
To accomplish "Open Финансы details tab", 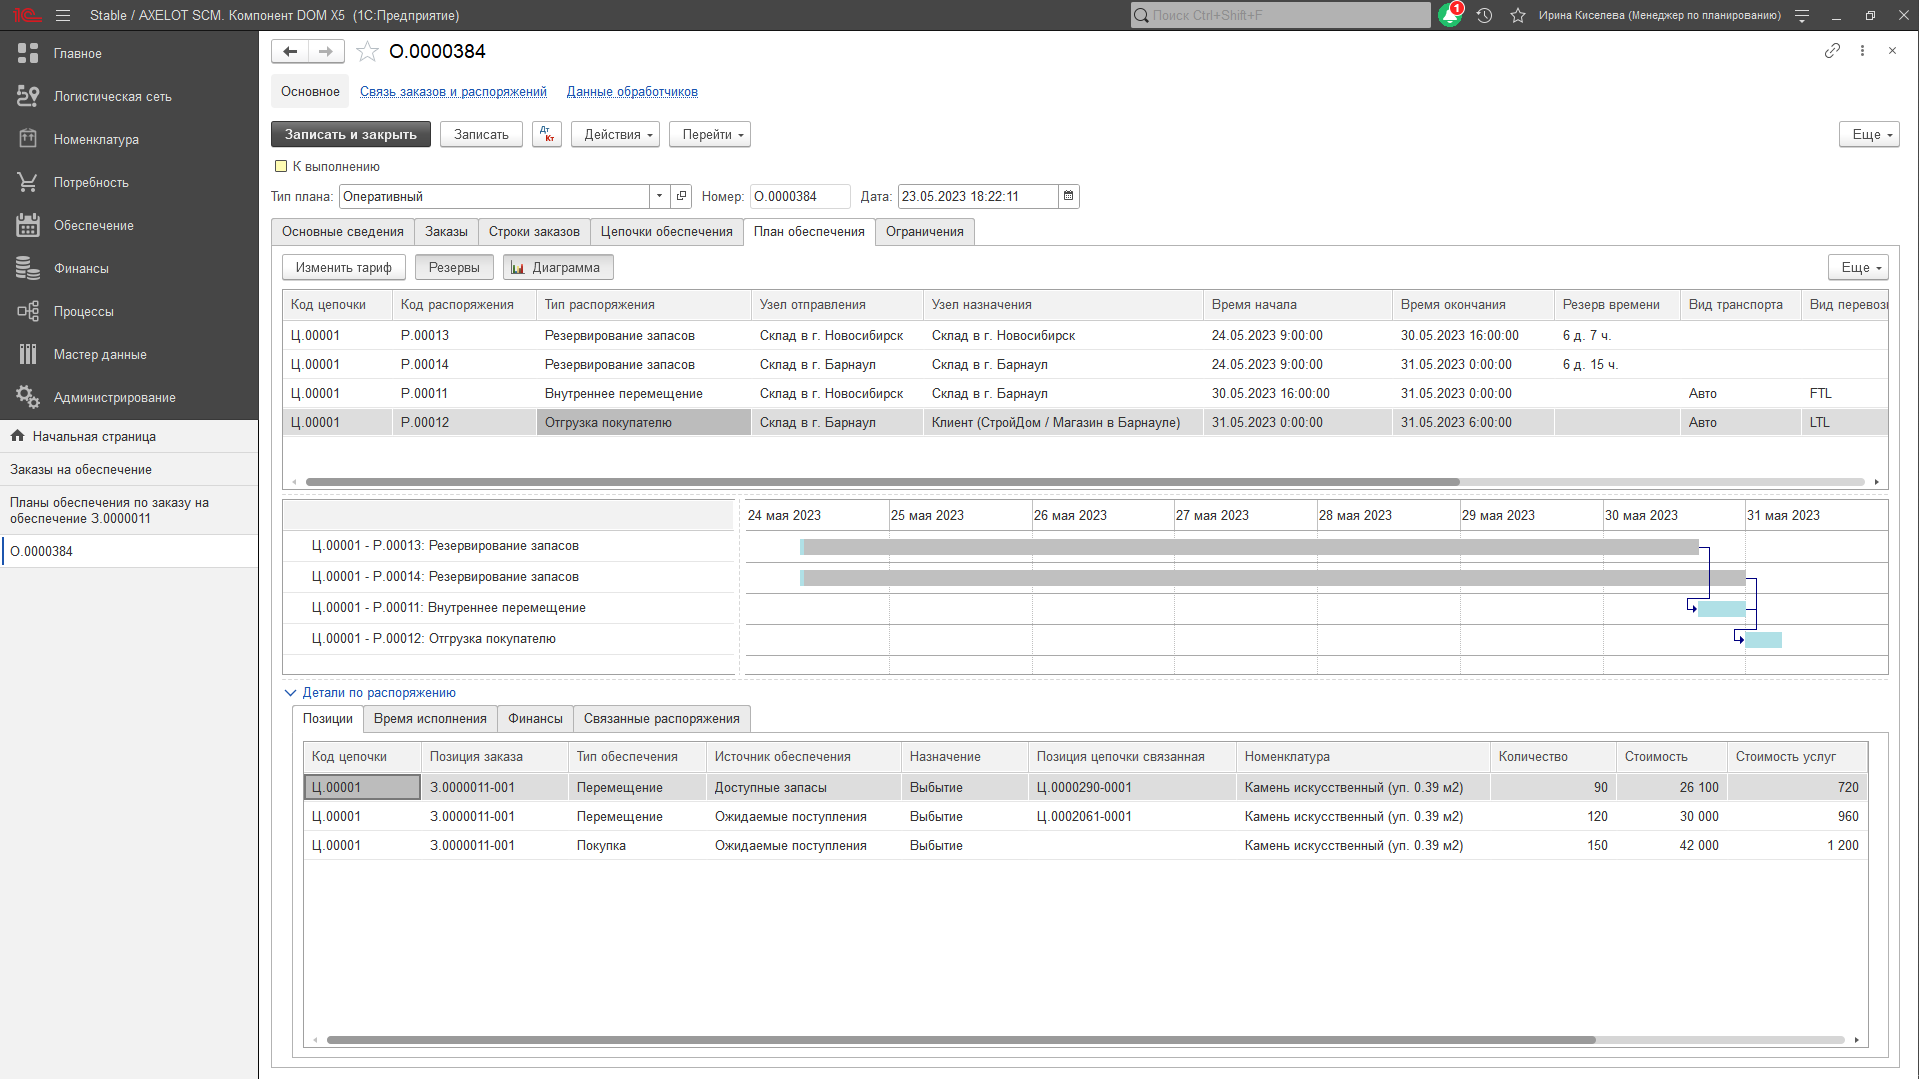I will 535,718.
